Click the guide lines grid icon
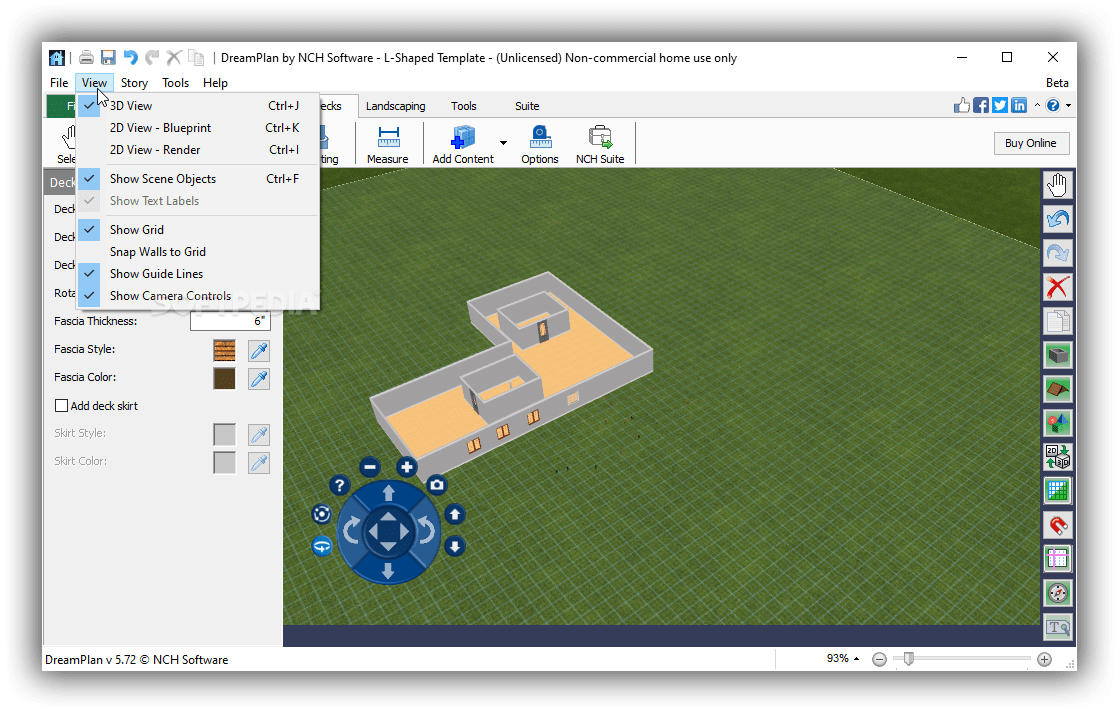This screenshot has height=713, width=1119. [x=1057, y=559]
